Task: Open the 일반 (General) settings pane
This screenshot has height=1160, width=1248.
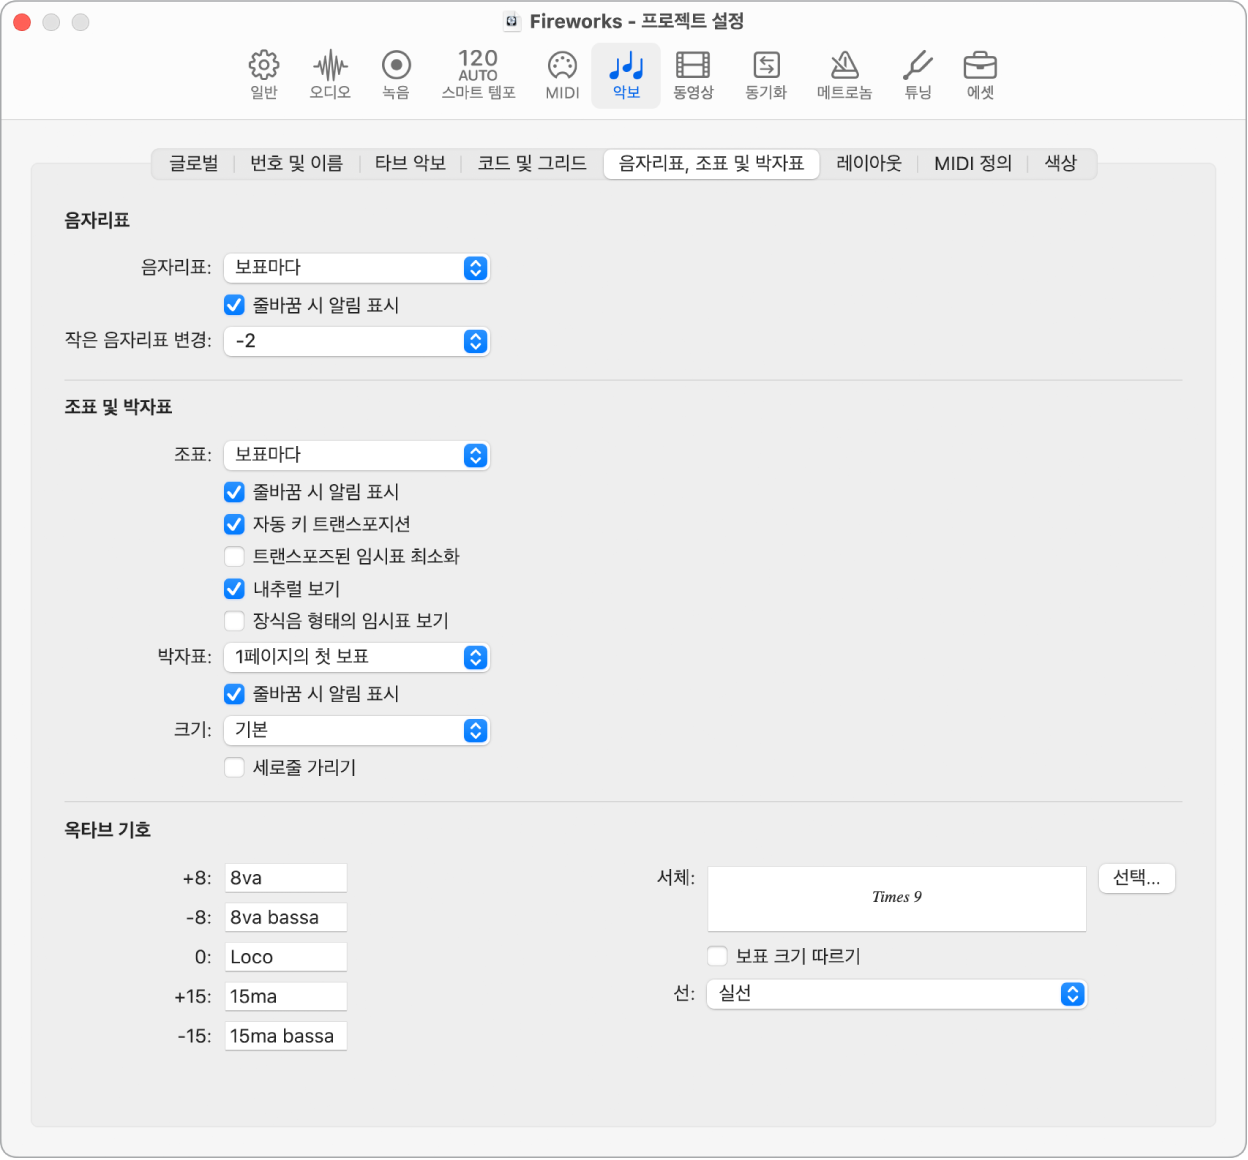Action: pyautogui.click(x=264, y=76)
